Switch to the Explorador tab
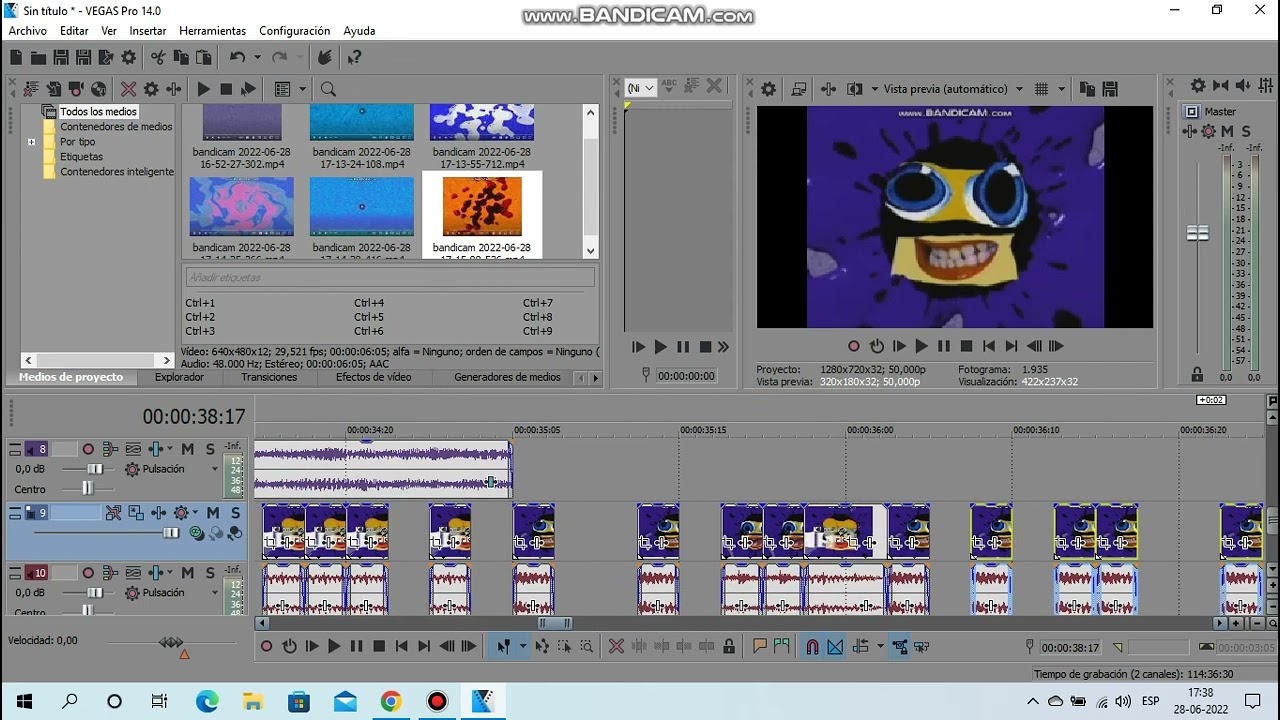1280x720 pixels. point(179,377)
